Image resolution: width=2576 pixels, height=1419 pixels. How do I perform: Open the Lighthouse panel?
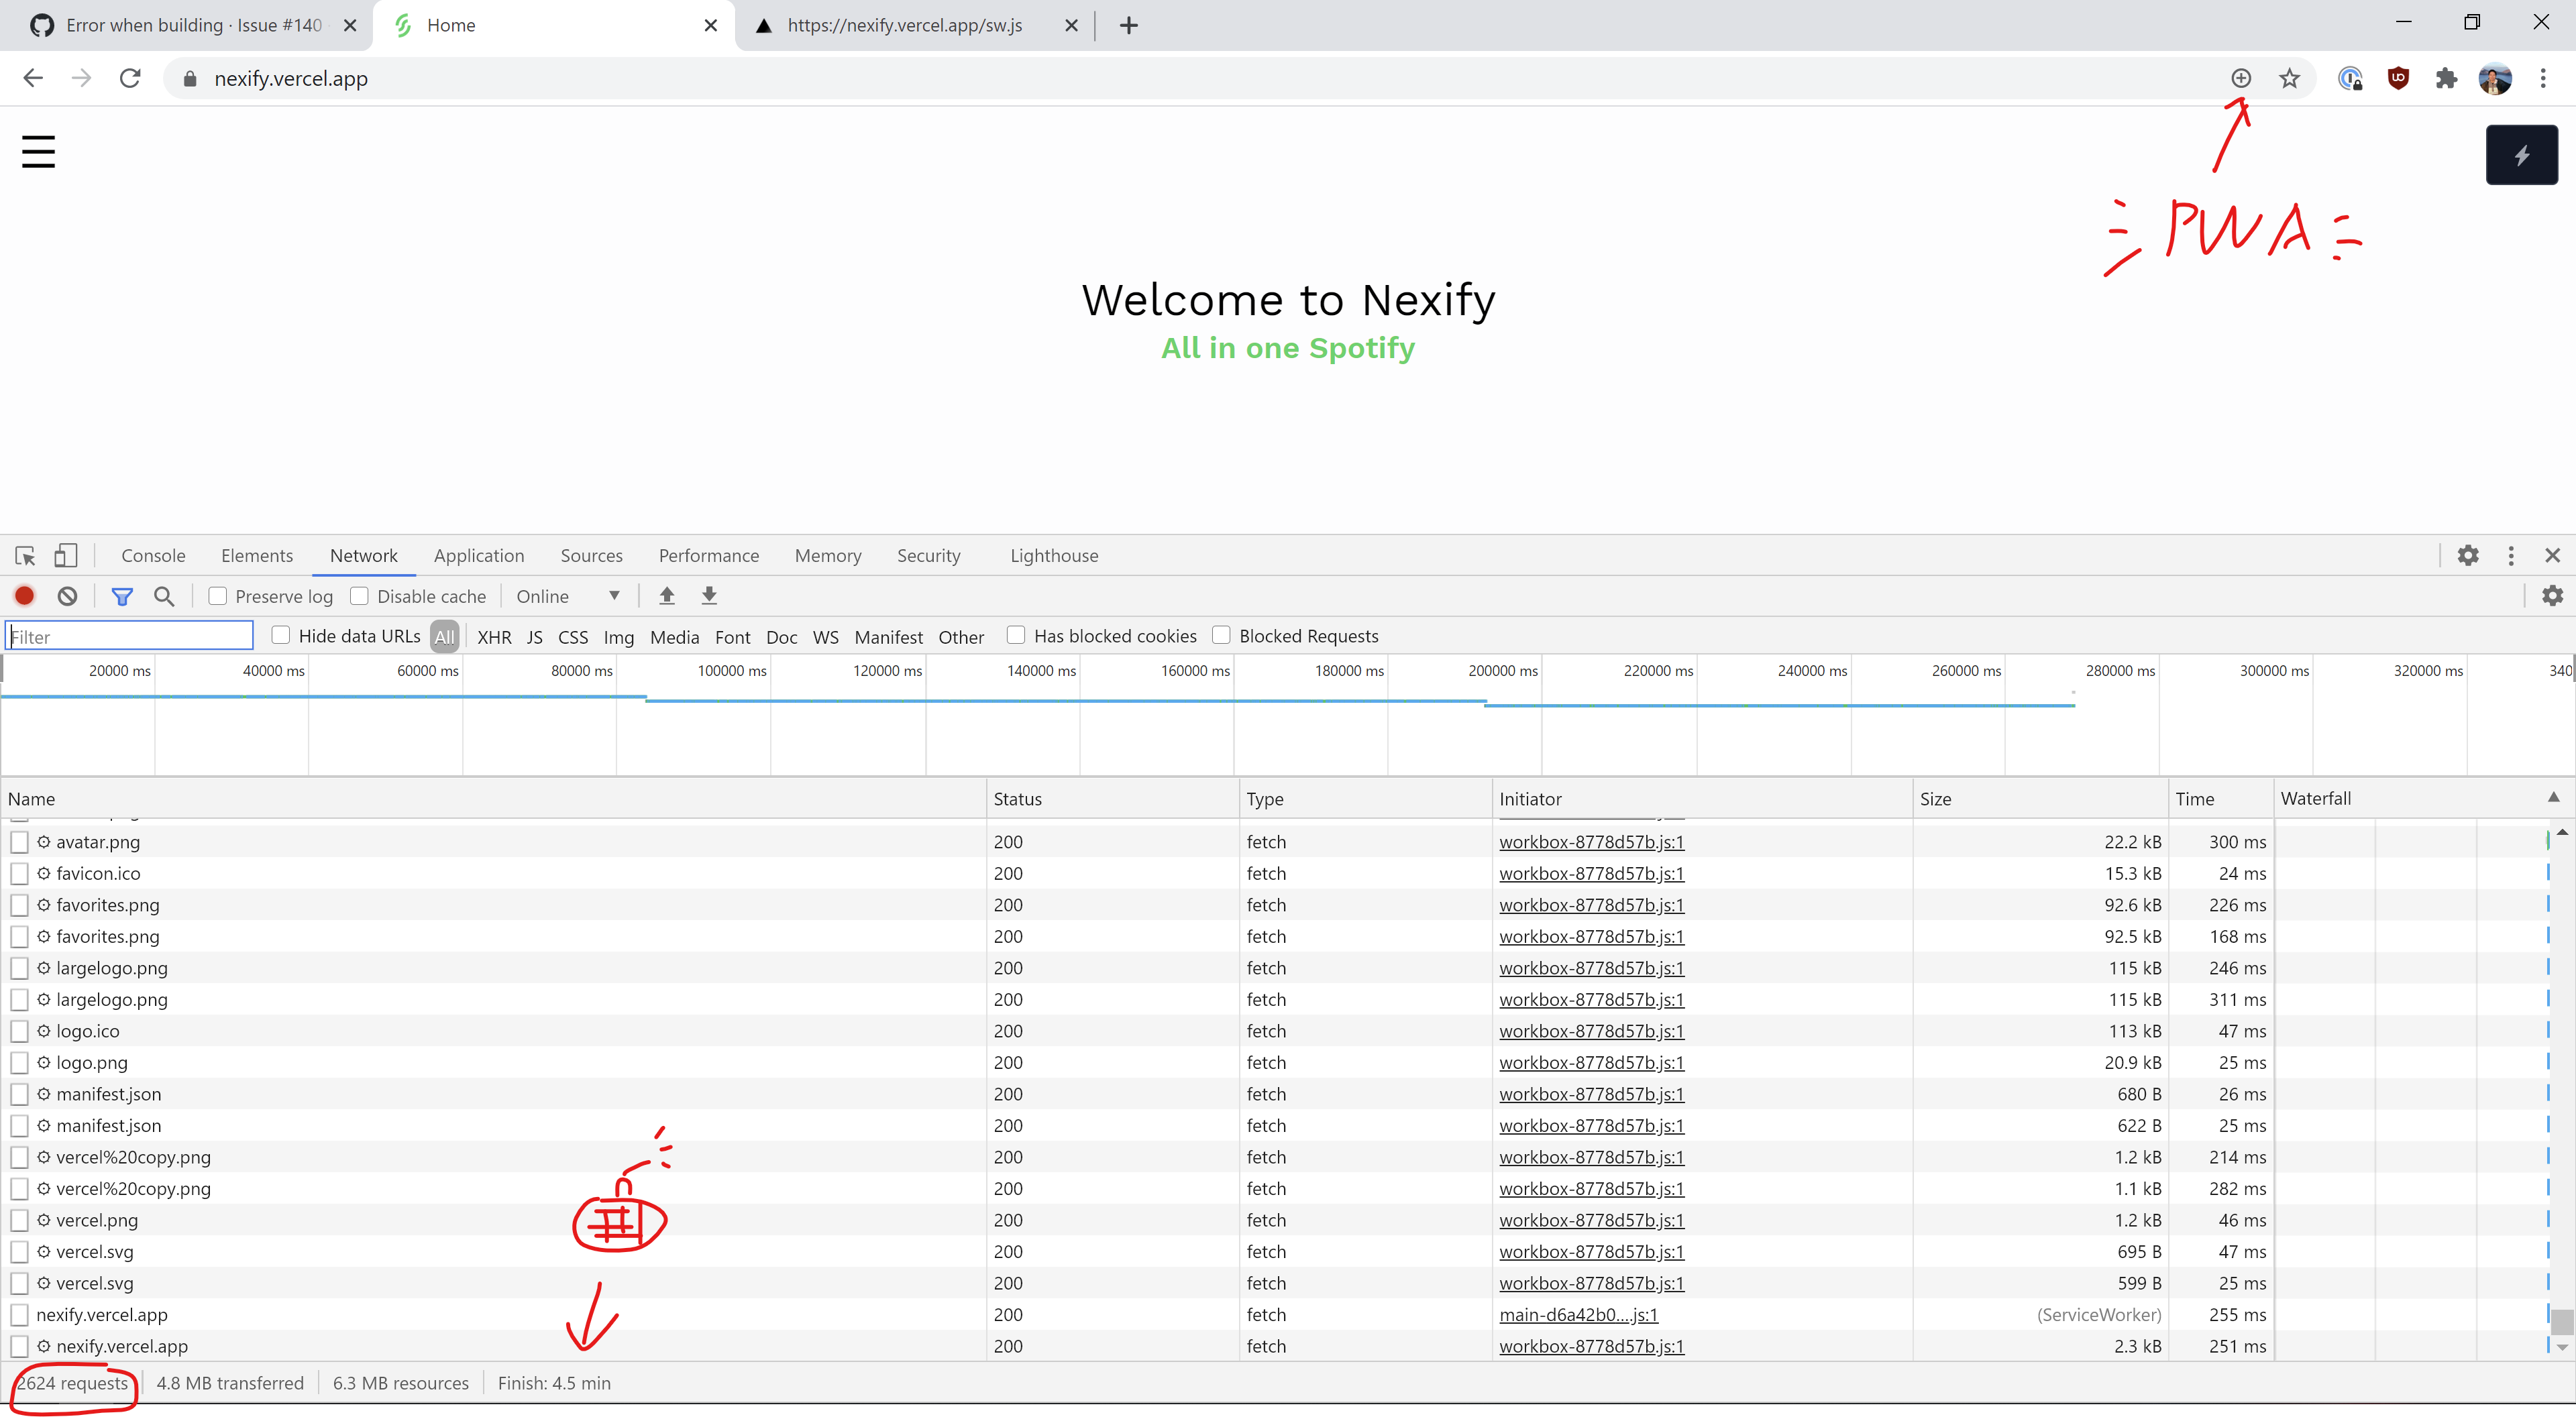[1054, 555]
